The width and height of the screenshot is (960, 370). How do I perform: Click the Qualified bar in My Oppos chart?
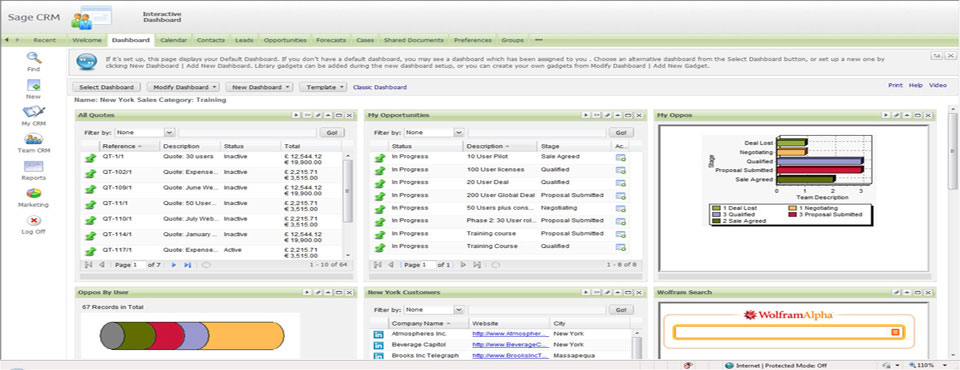819,161
